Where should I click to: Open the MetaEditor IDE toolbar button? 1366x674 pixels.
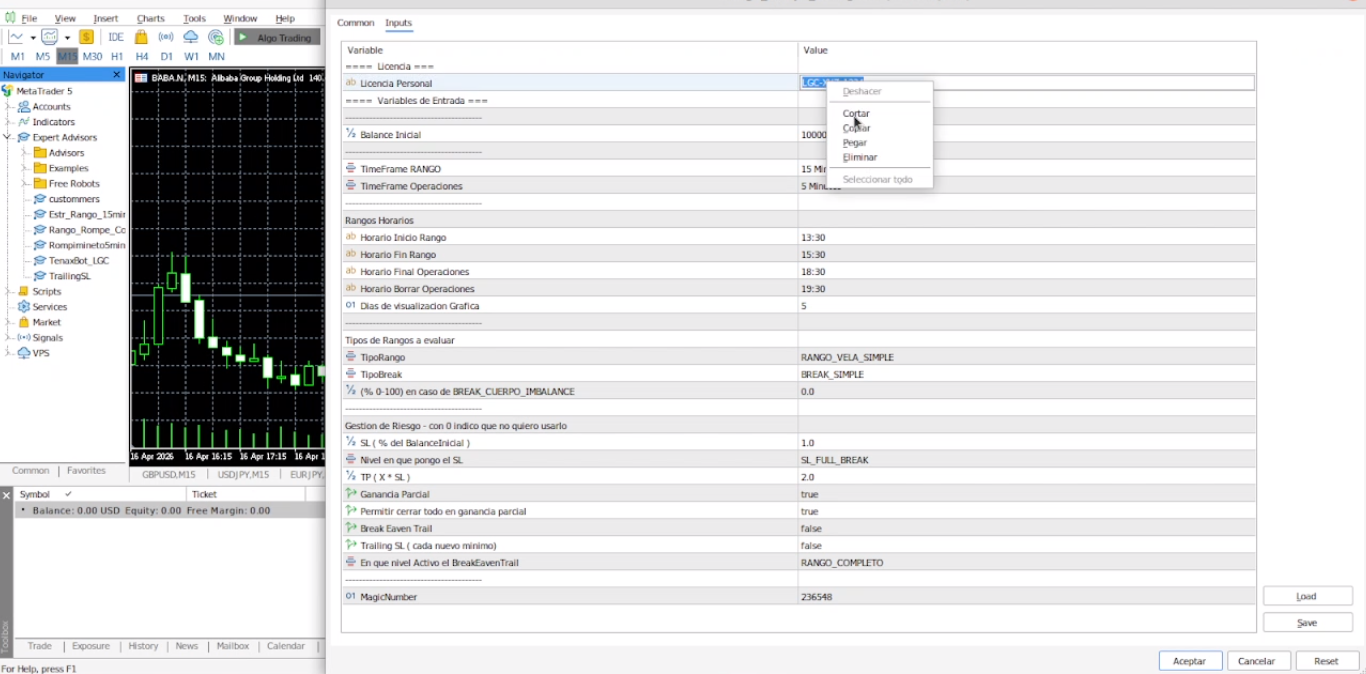(x=116, y=37)
